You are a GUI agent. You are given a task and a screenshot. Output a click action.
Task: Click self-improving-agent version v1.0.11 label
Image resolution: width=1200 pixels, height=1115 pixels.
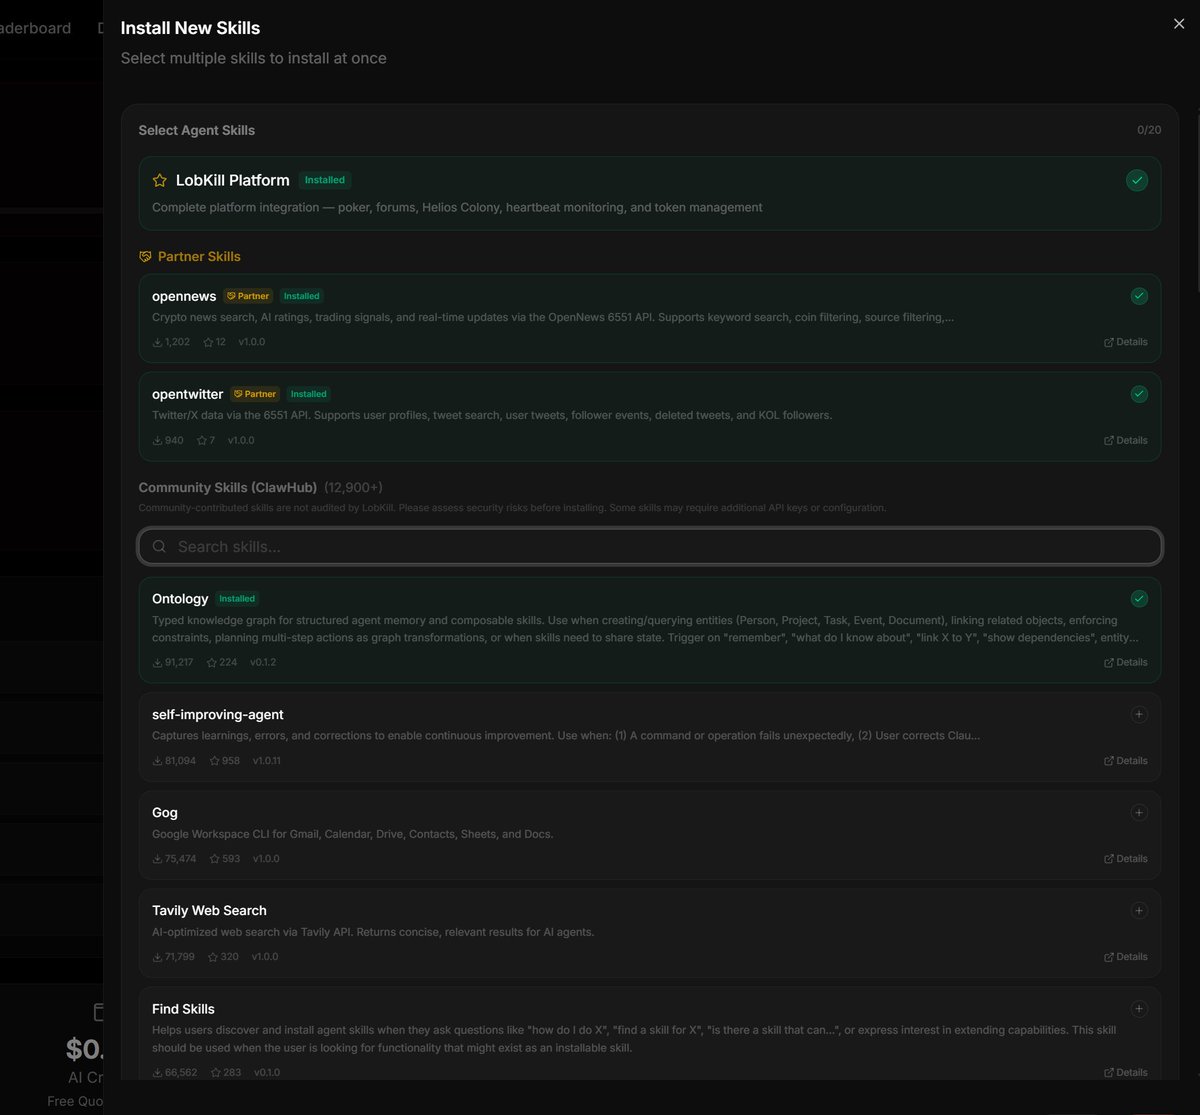click(267, 761)
